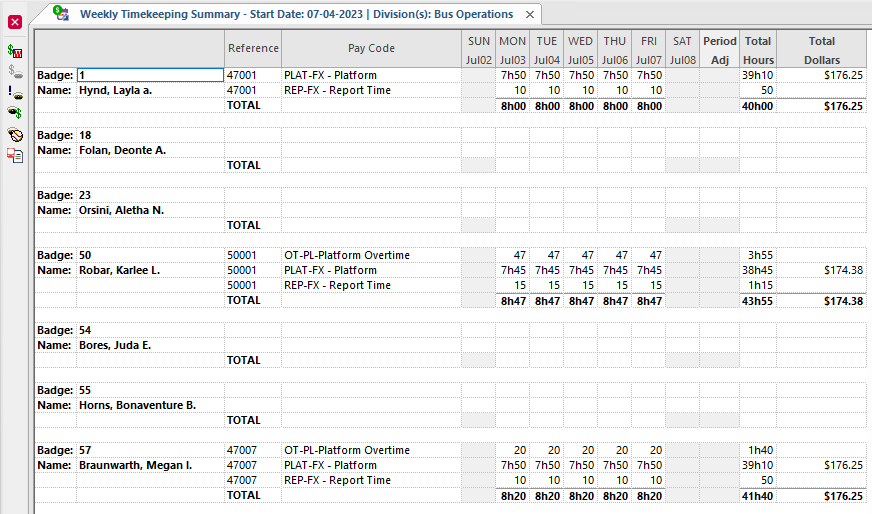Click the red and white documents icon

tap(15, 155)
